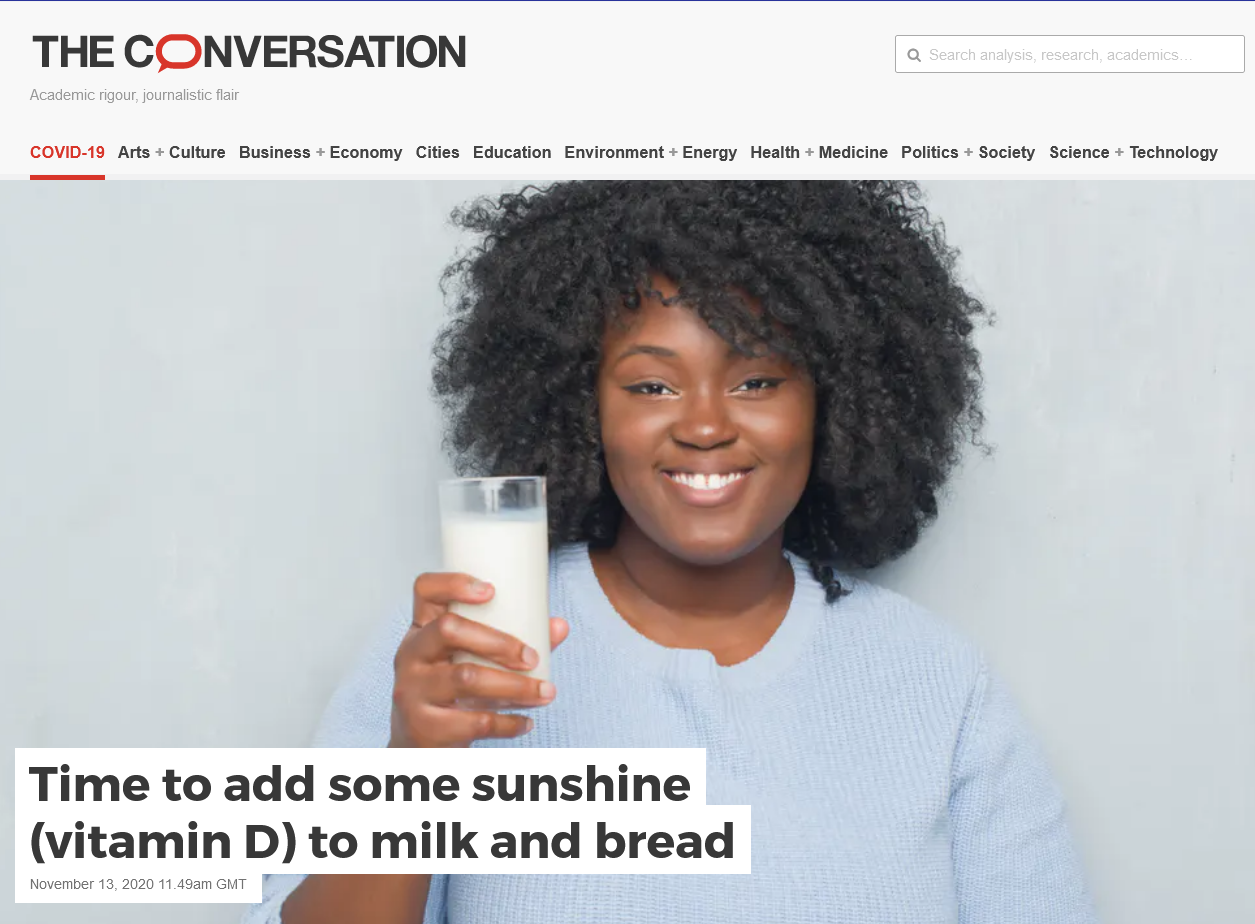Screen dimensions: 1255x924
Task: Select the Environment menu item
Action: (x=614, y=152)
